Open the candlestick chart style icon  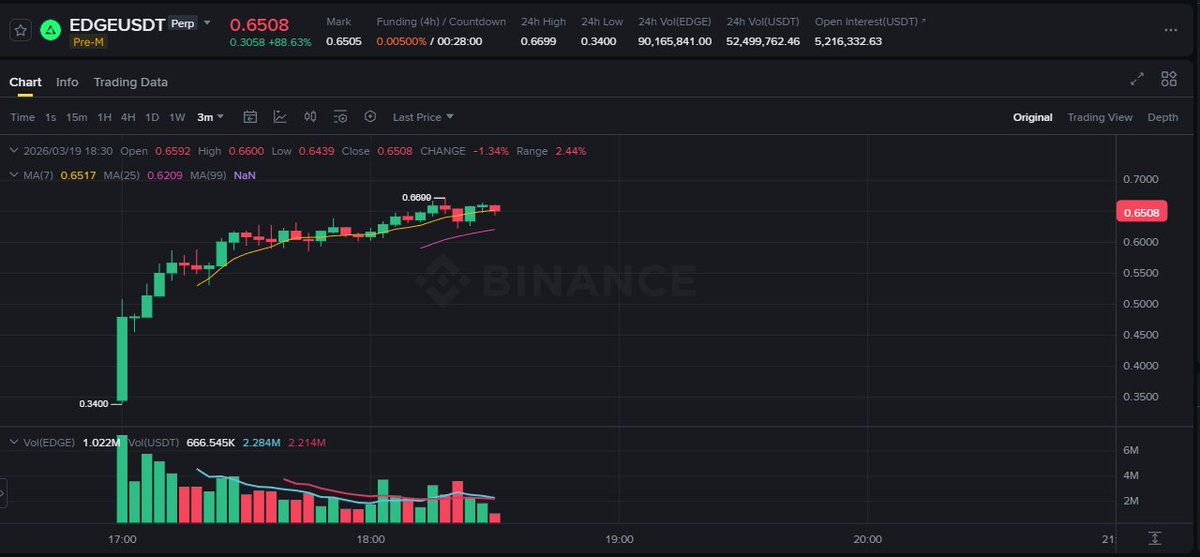310,117
